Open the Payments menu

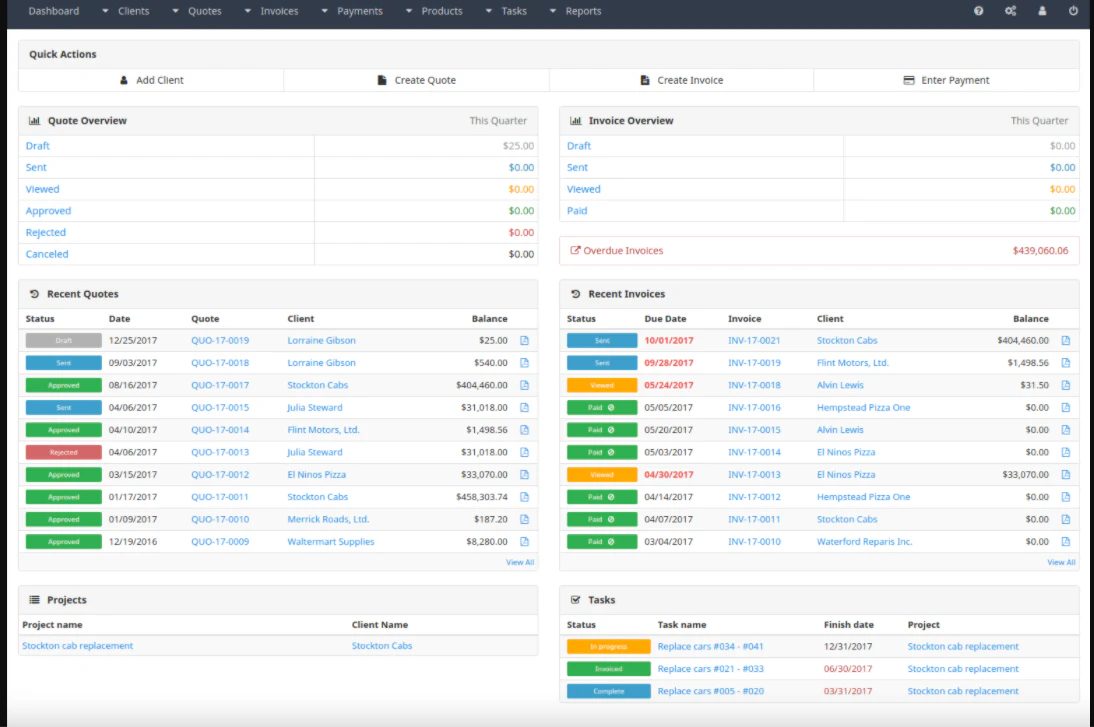(x=352, y=11)
